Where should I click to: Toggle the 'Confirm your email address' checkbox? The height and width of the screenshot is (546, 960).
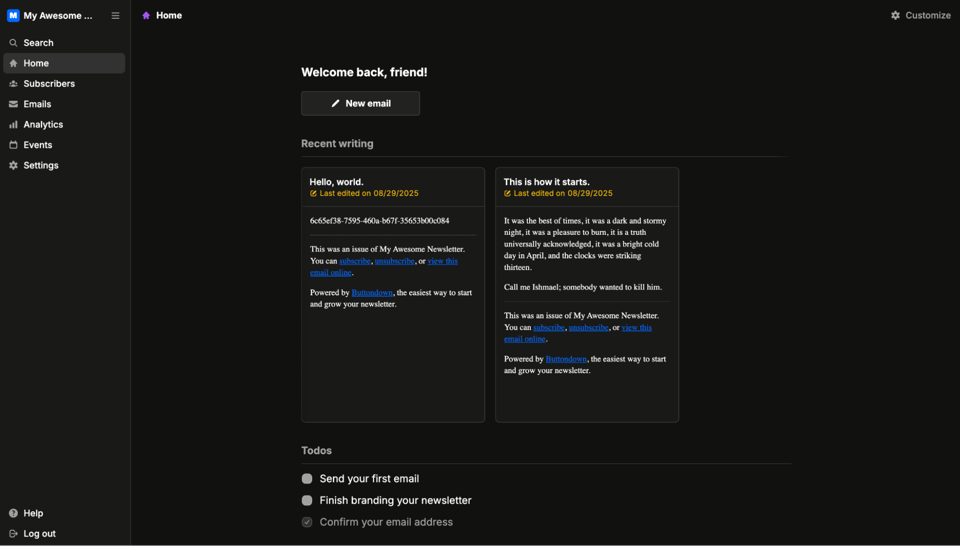[307, 522]
